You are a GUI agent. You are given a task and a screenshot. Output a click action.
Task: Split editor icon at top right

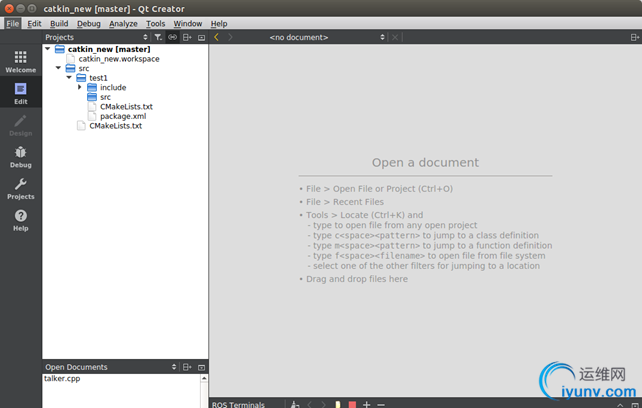[x=635, y=37]
